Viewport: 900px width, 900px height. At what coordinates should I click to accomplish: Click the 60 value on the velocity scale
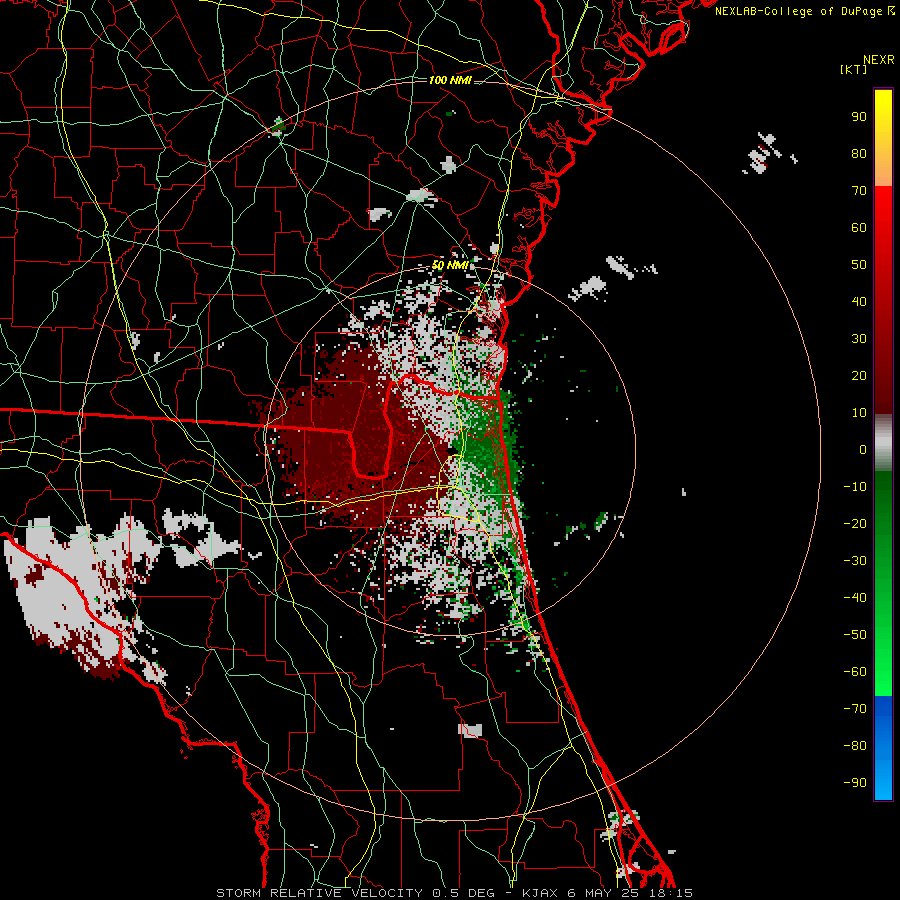[x=859, y=228]
